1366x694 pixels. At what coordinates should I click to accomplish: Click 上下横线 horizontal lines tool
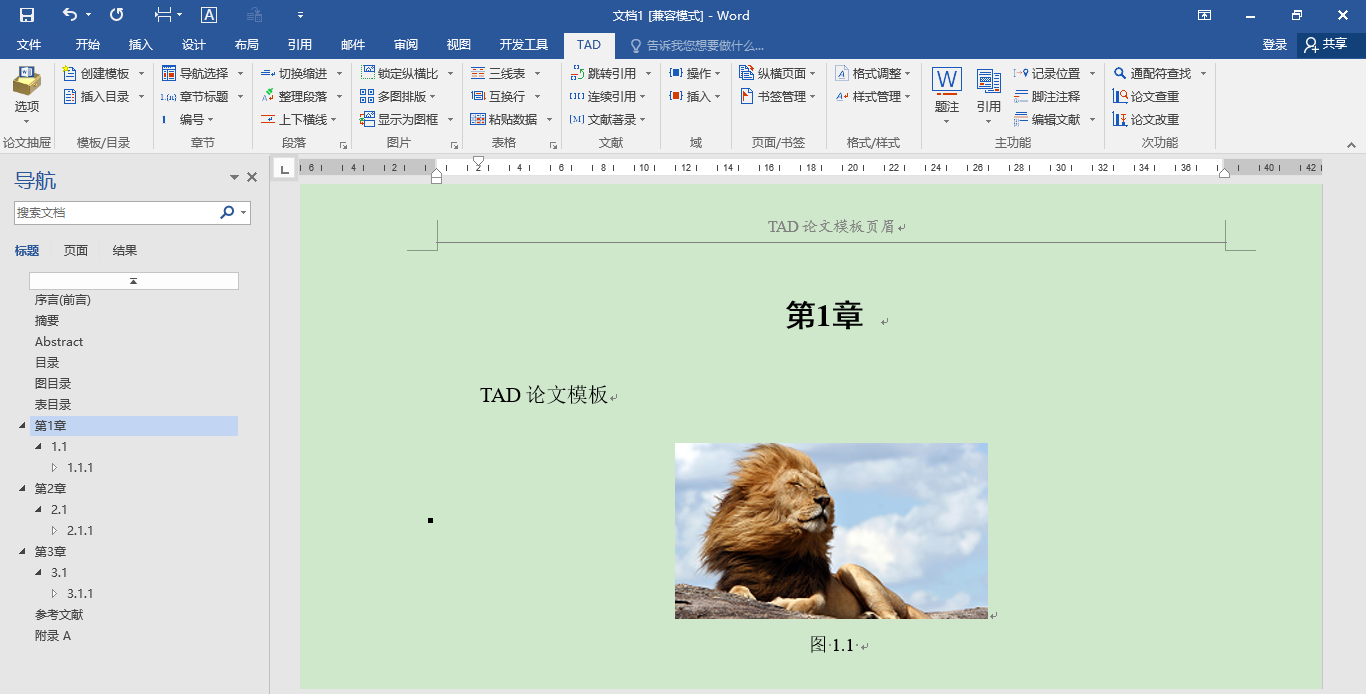pos(294,120)
